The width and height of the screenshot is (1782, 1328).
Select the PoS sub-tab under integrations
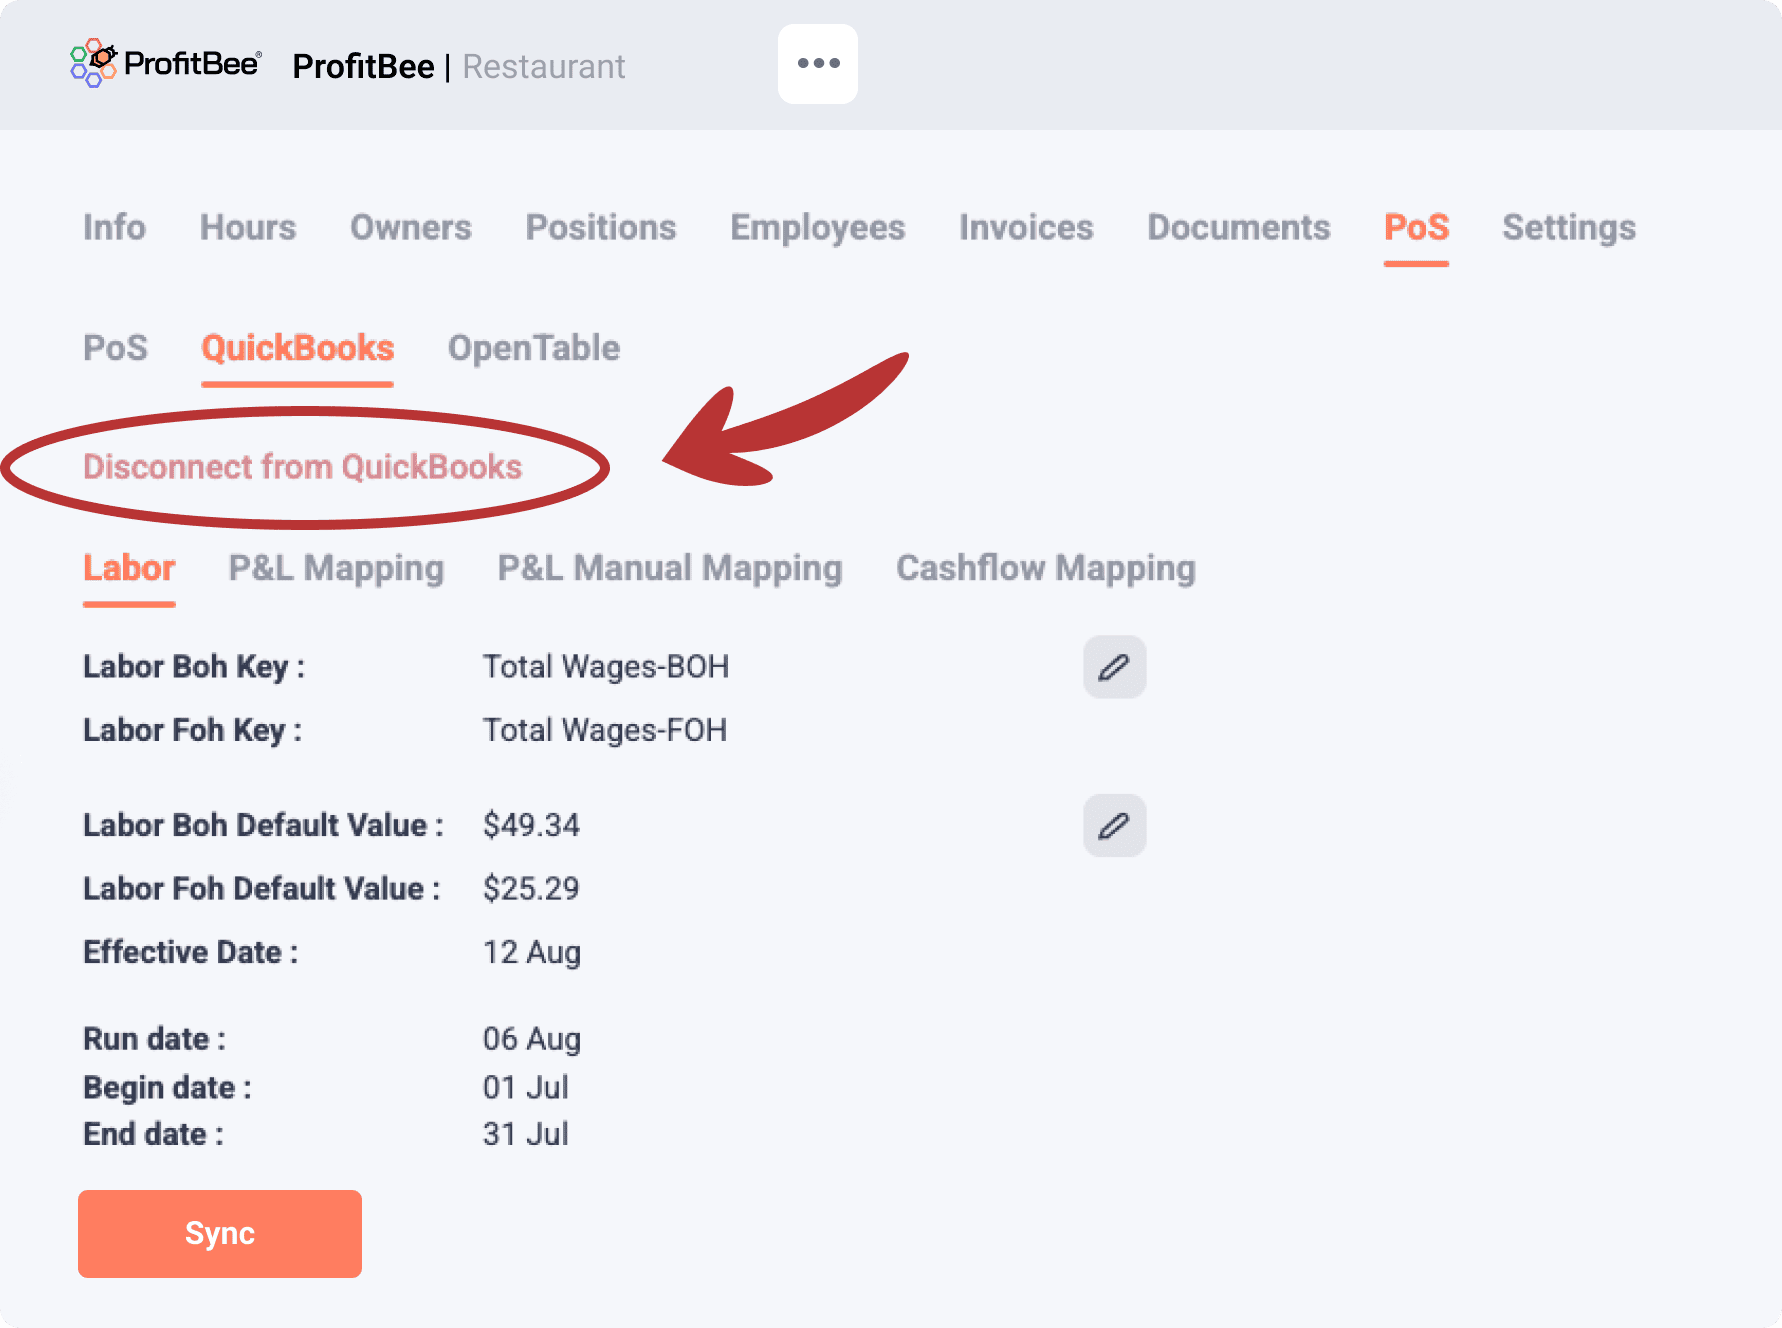pyautogui.click(x=115, y=348)
